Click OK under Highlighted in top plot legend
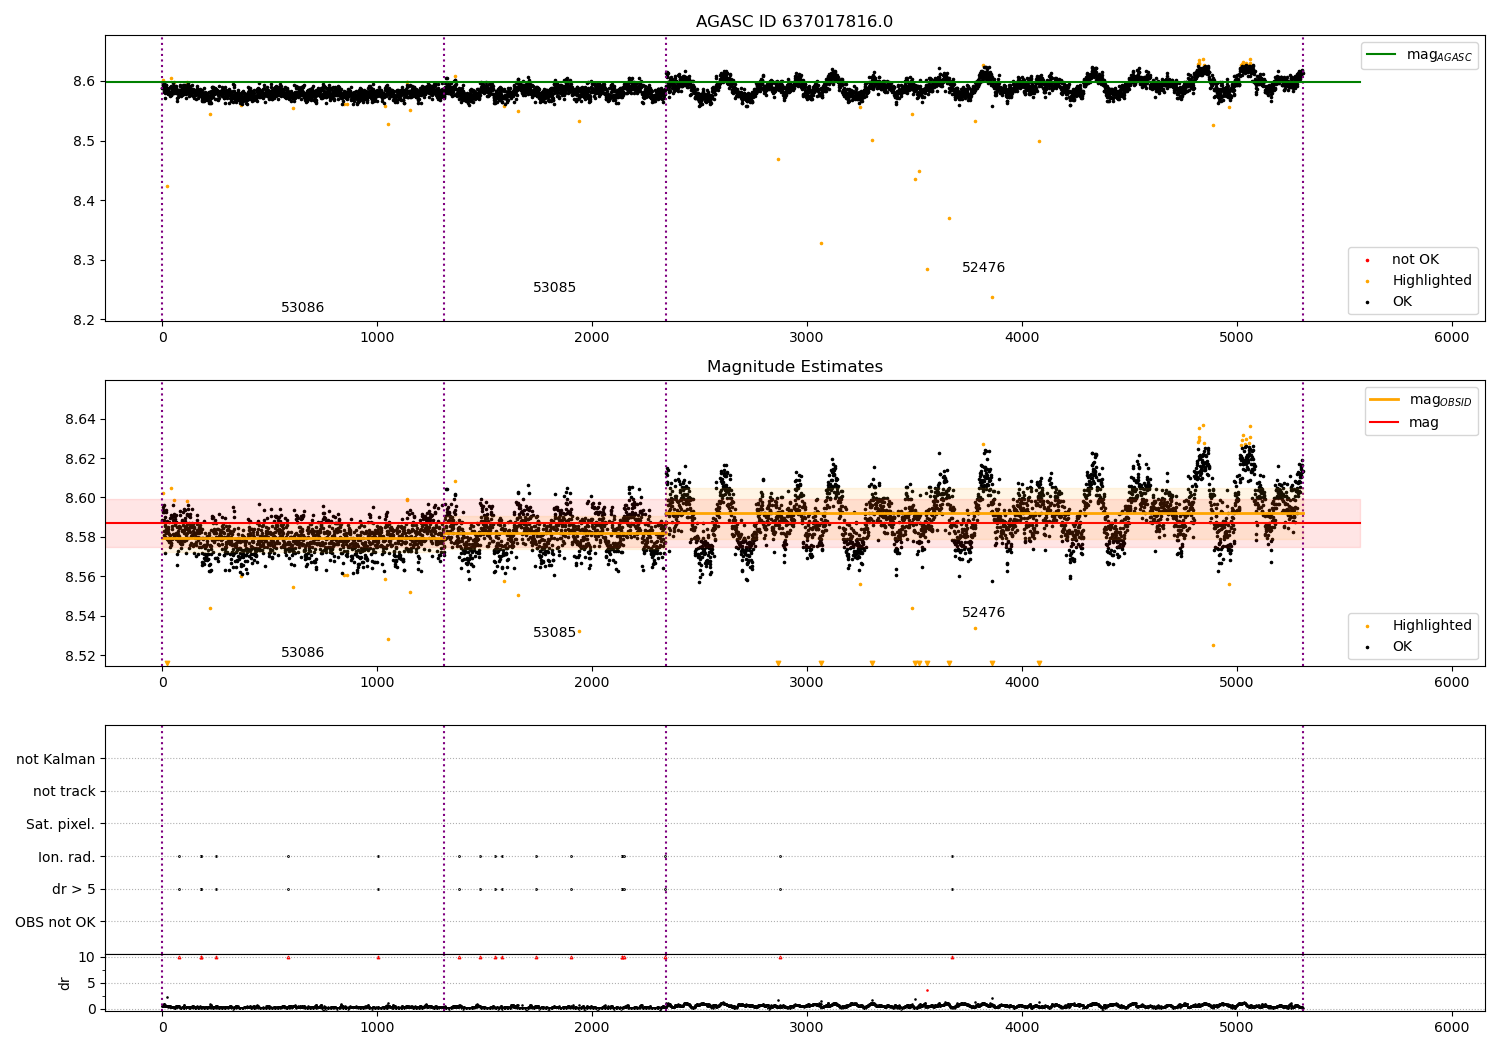The height and width of the screenshot is (1050, 1500). 1402,302
